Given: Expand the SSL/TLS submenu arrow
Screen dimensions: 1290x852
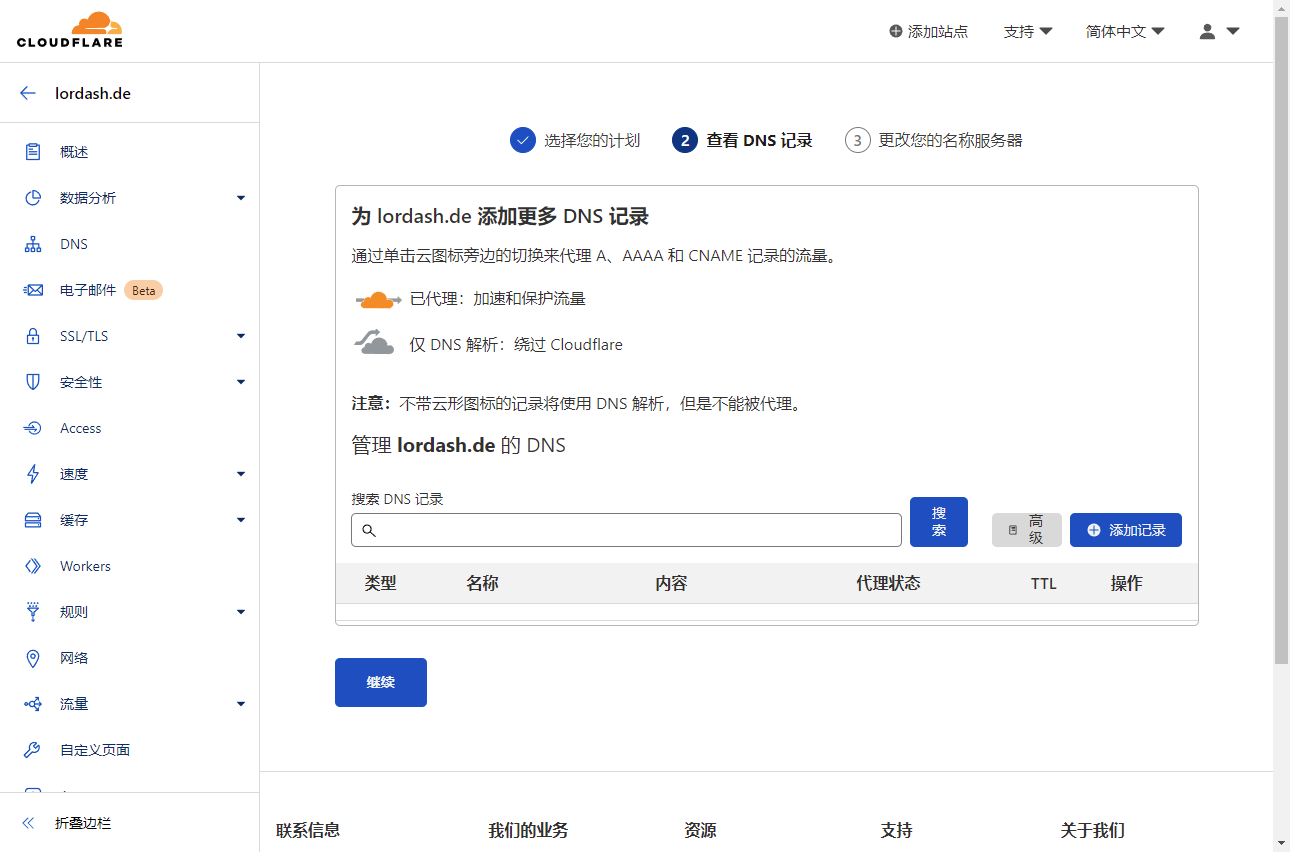Looking at the screenshot, I should [241, 336].
